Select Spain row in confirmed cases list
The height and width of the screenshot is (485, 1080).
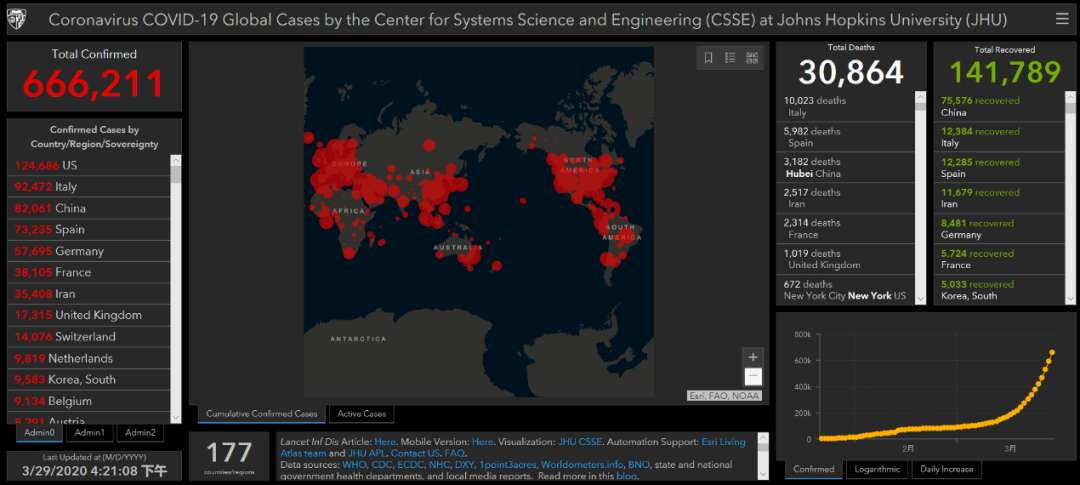[x=88, y=229]
